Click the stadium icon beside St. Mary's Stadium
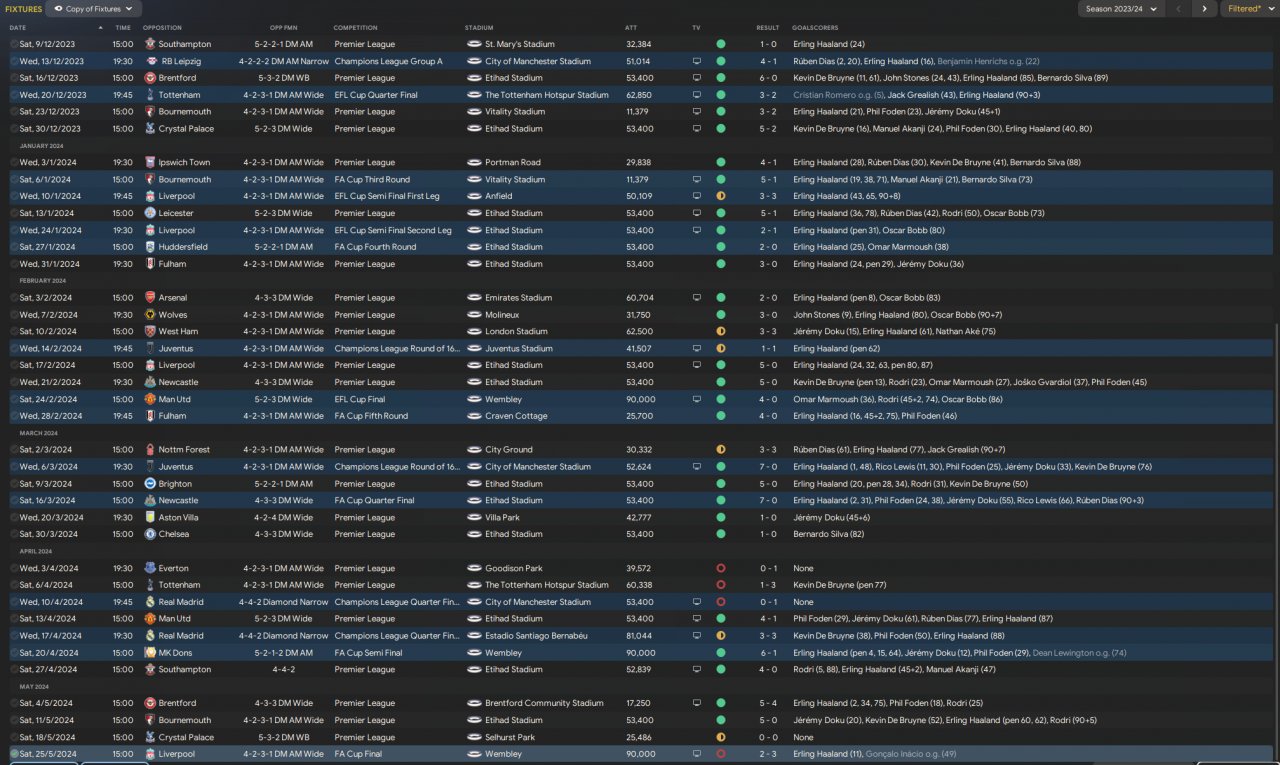 474,44
